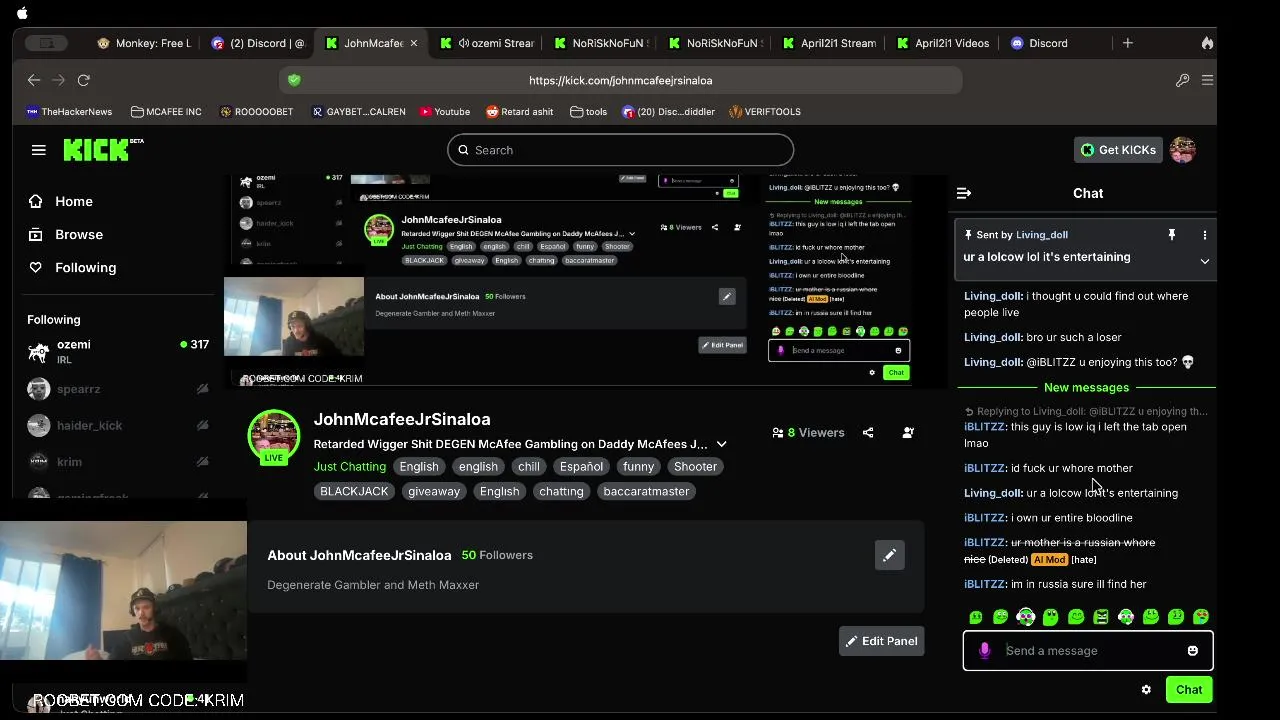This screenshot has width=1280, height=720.
Task: Close the JohnMcafee browser tab
Action: 413,43
